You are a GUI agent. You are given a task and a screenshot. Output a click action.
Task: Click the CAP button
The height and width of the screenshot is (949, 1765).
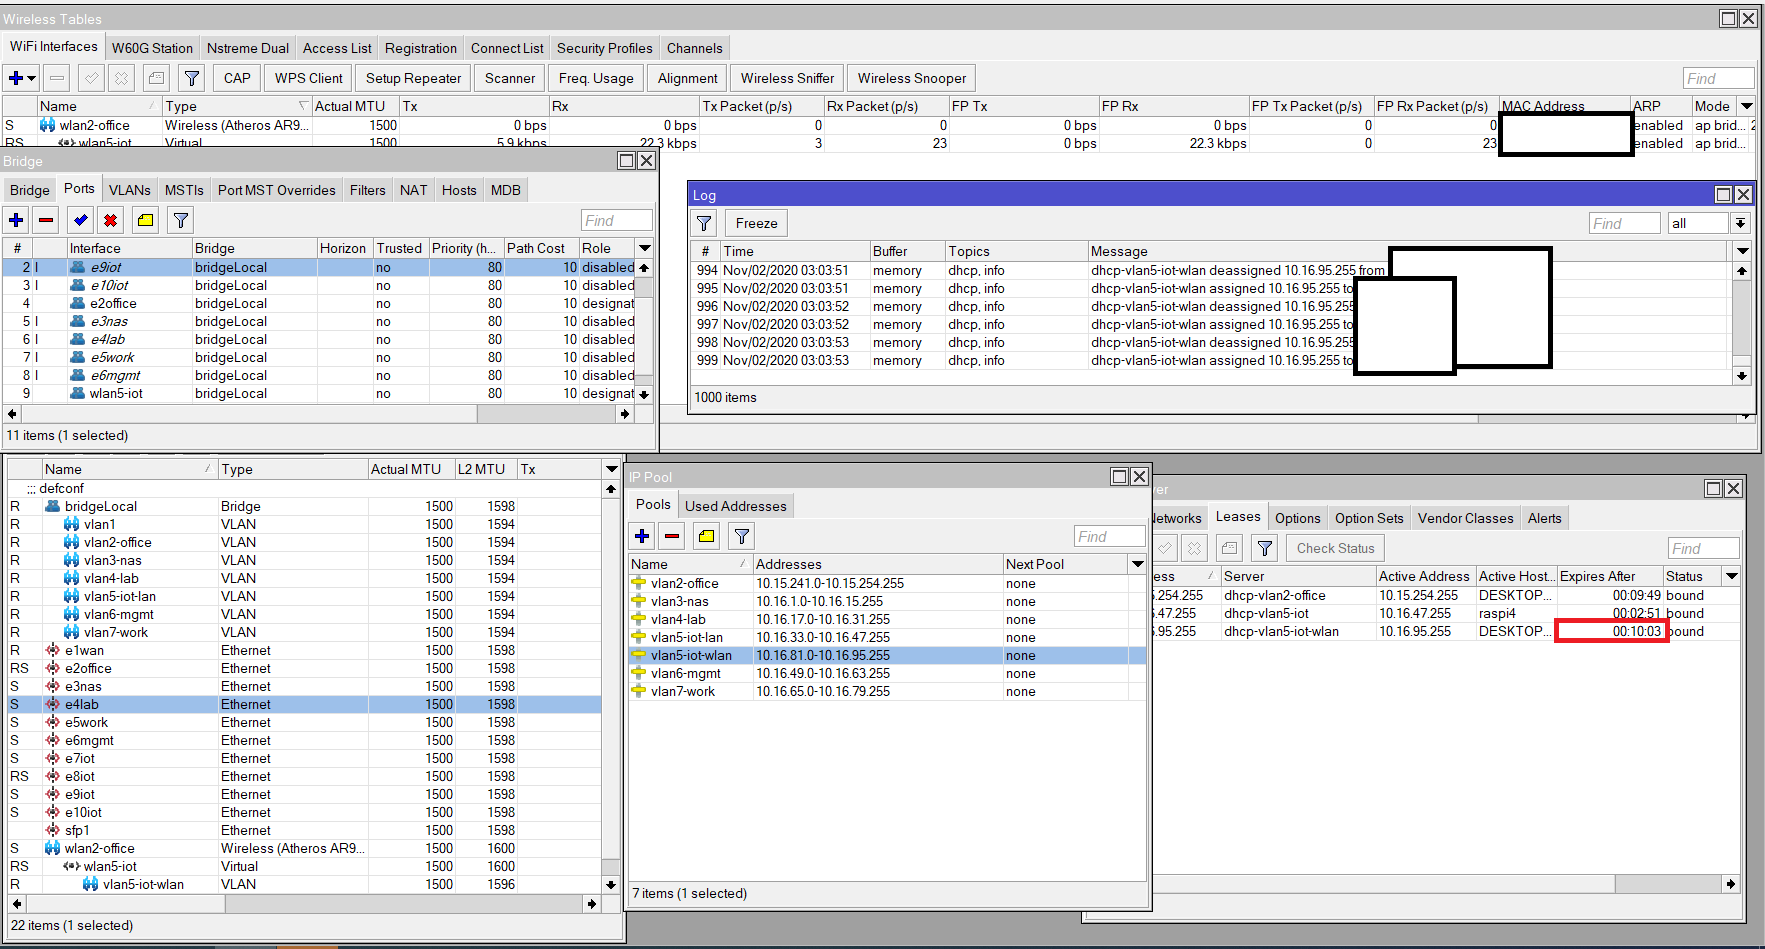pos(237,78)
